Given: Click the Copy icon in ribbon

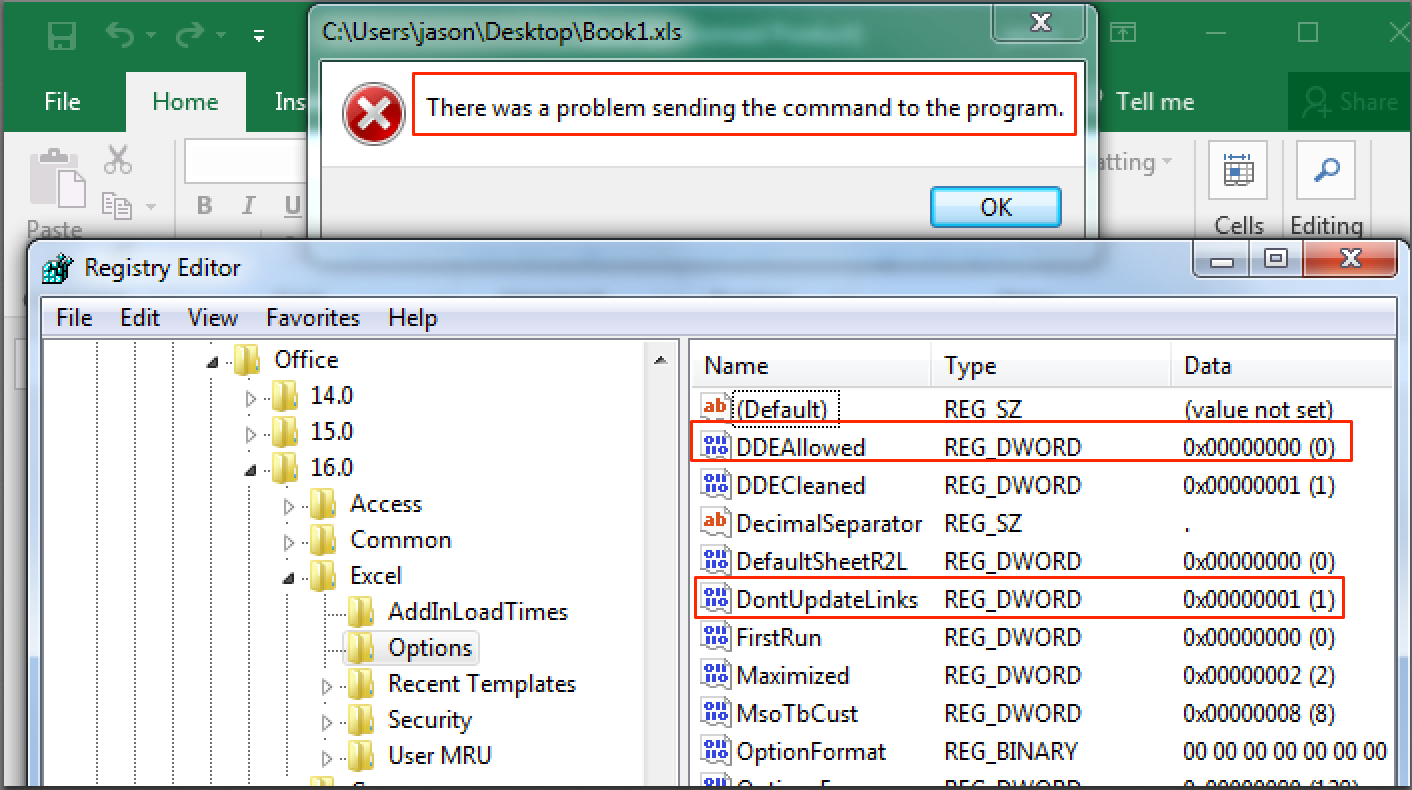Looking at the screenshot, I should (118, 206).
